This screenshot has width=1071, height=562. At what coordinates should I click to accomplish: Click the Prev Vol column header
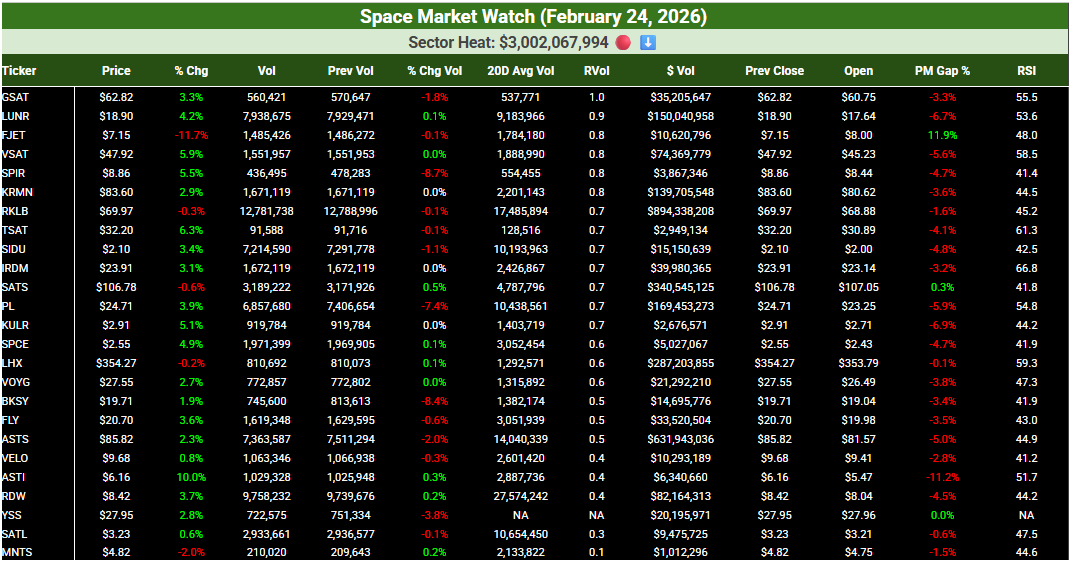(x=350, y=70)
